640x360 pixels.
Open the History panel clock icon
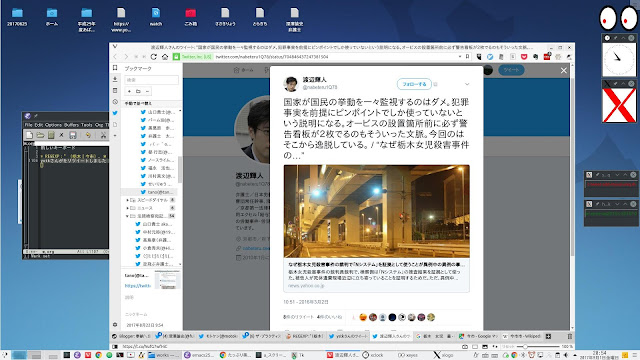coord(115,102)
